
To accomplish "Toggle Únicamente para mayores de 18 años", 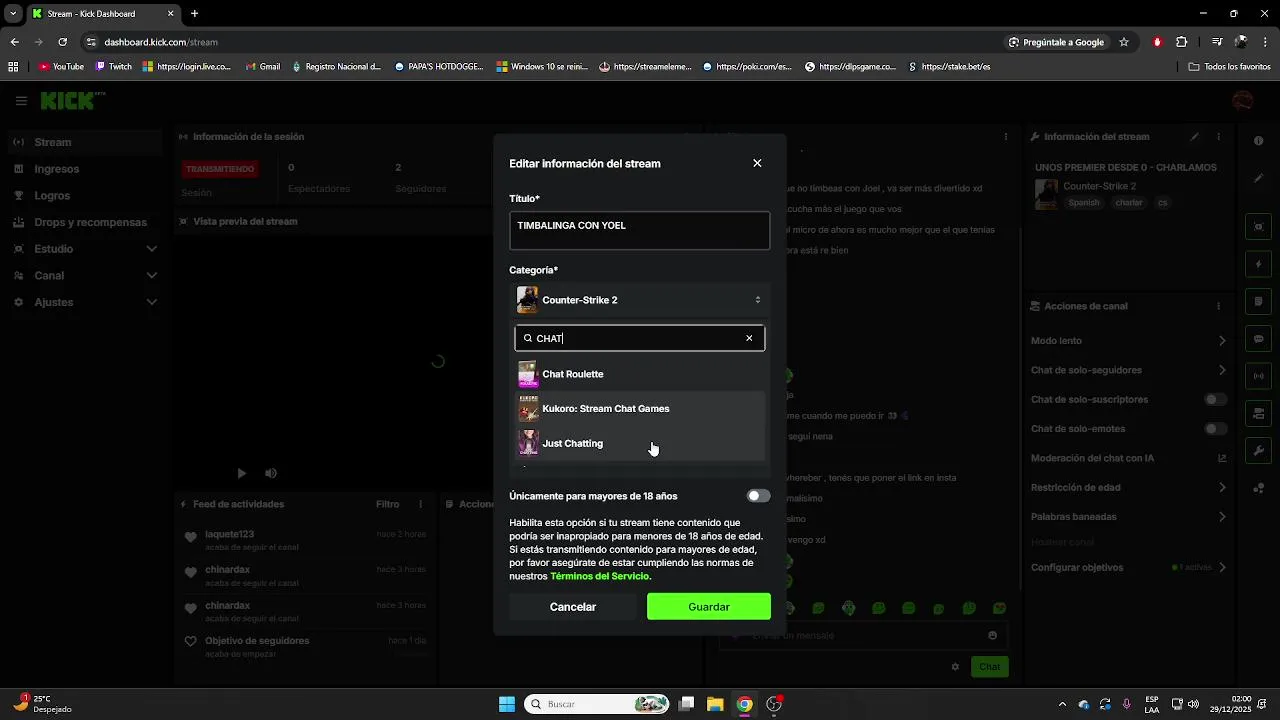I will pyautogui.click(x=759, y=496).
